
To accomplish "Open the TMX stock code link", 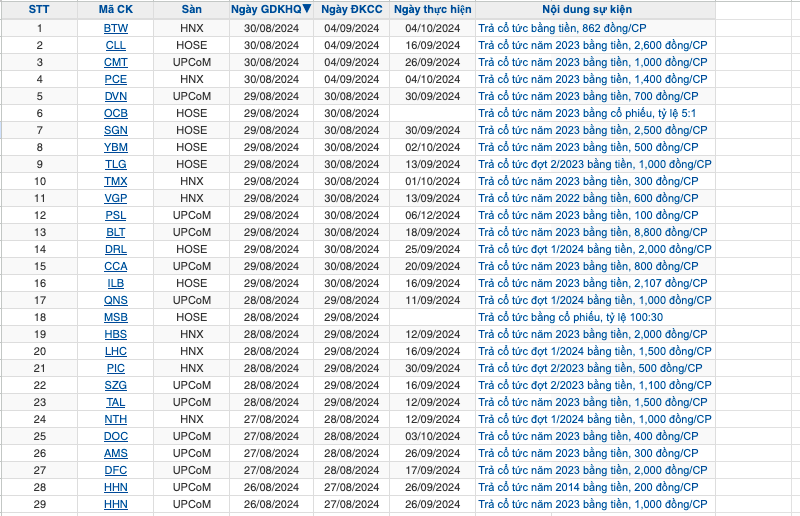I will (116, 181).
